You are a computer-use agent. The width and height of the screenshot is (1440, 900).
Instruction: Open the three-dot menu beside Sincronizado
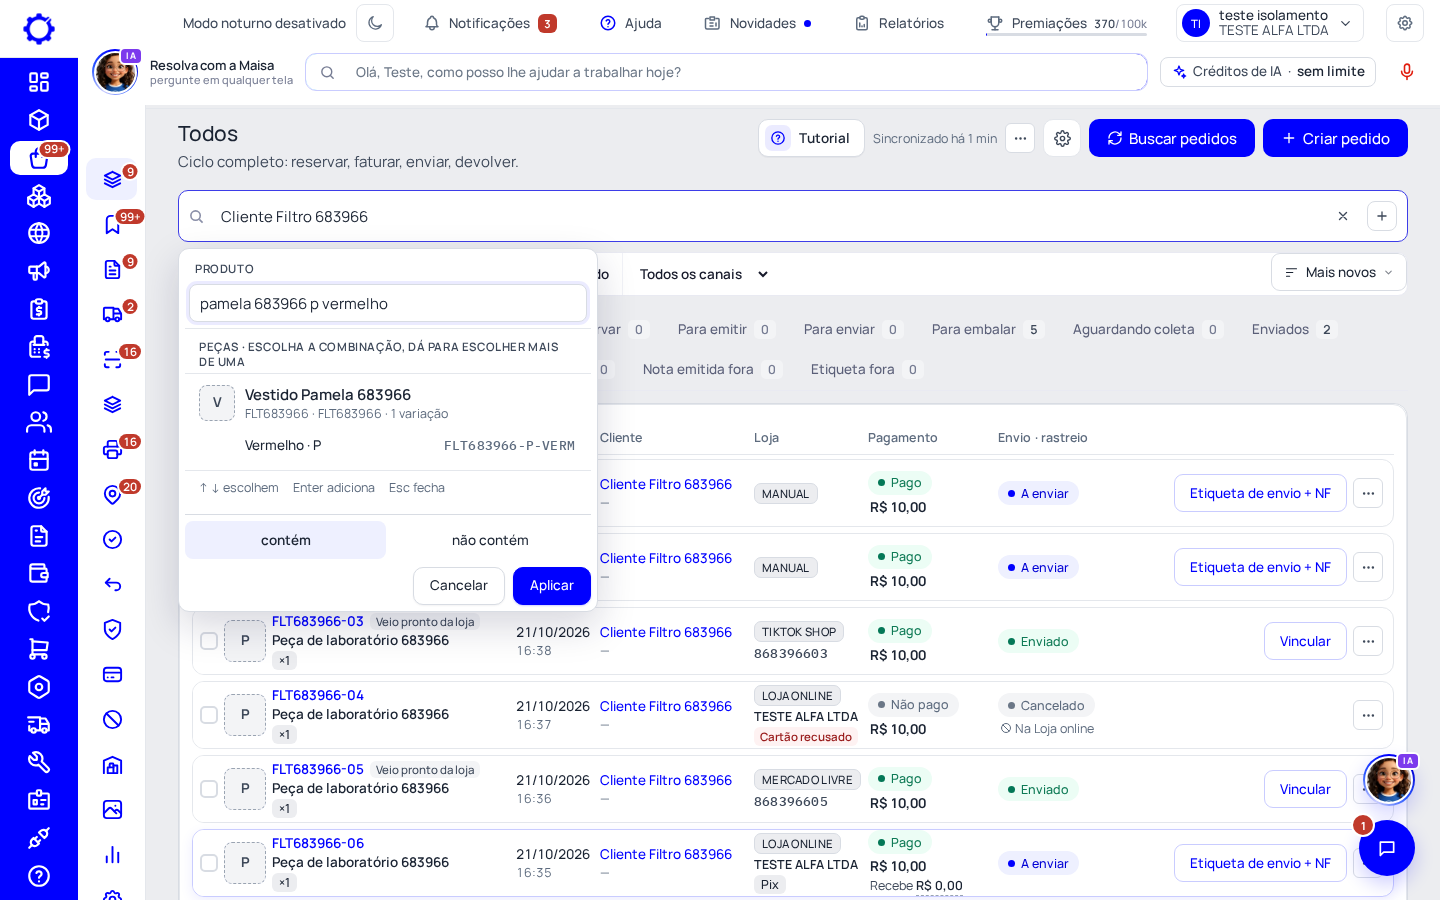click(x=1020, y=138)
